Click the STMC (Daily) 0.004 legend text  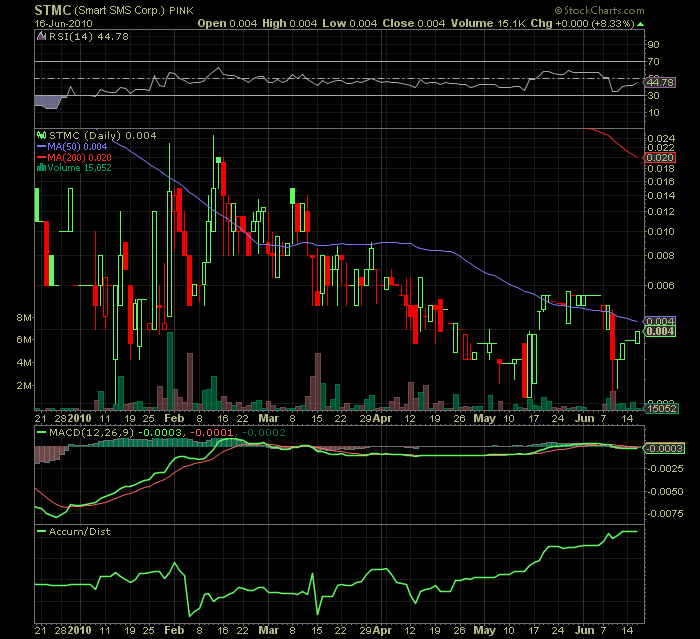click(x=103, y=135)
